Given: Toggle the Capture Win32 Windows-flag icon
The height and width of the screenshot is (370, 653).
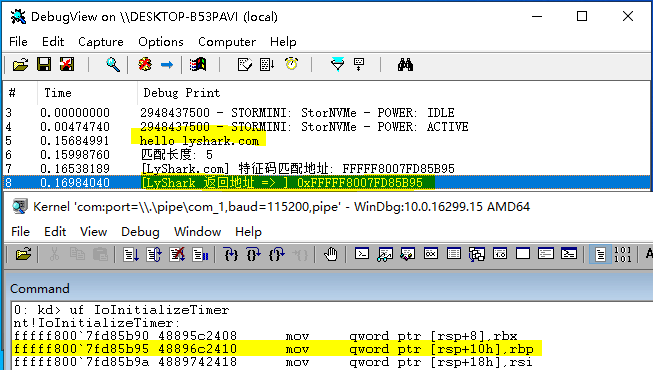Looking at the screenshot, I should coord(198,65).
